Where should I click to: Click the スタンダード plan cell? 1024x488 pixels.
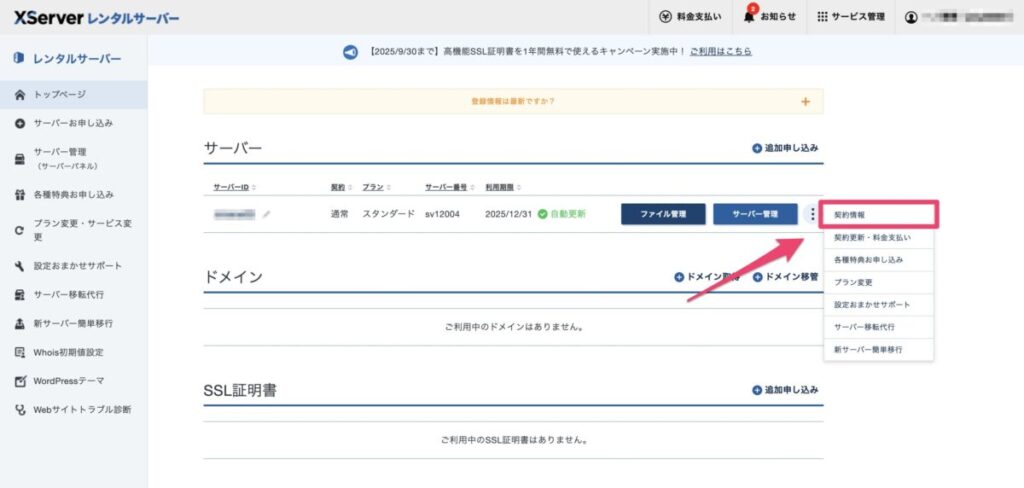pyautogui.click(x=389, y=214)
